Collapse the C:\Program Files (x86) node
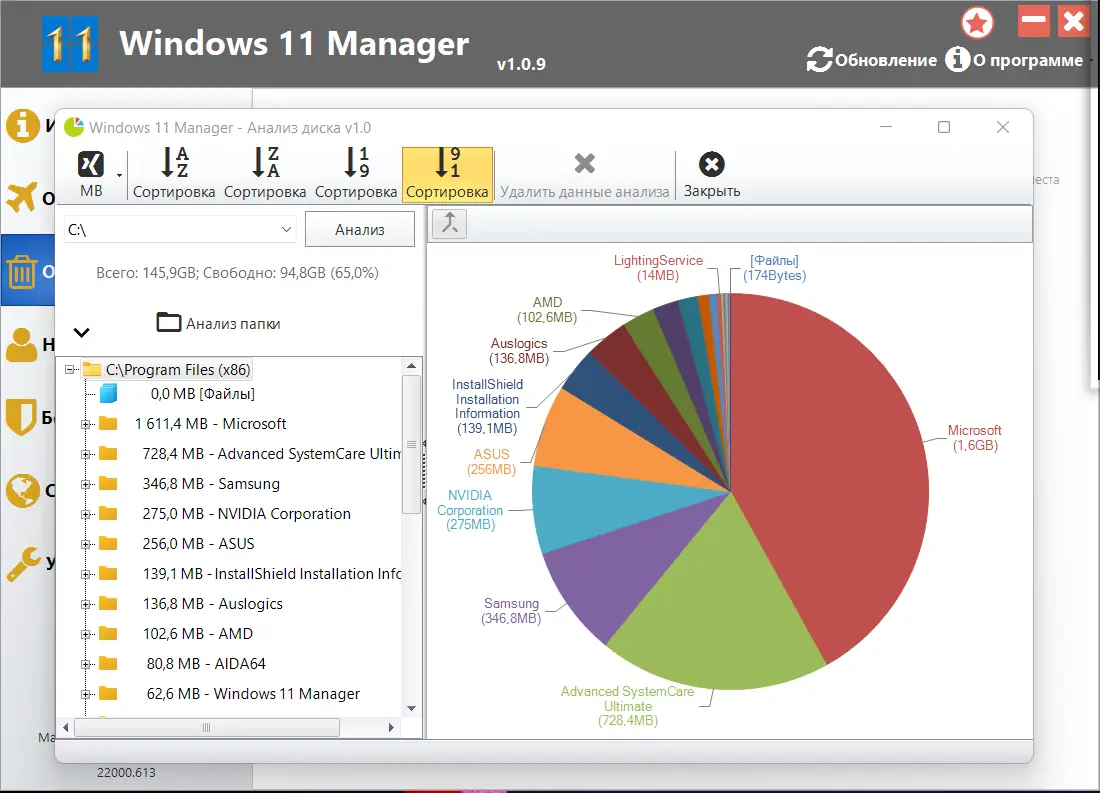This screenshot has height=793, width=1100. pyautogui.click(x=70, y=369)
